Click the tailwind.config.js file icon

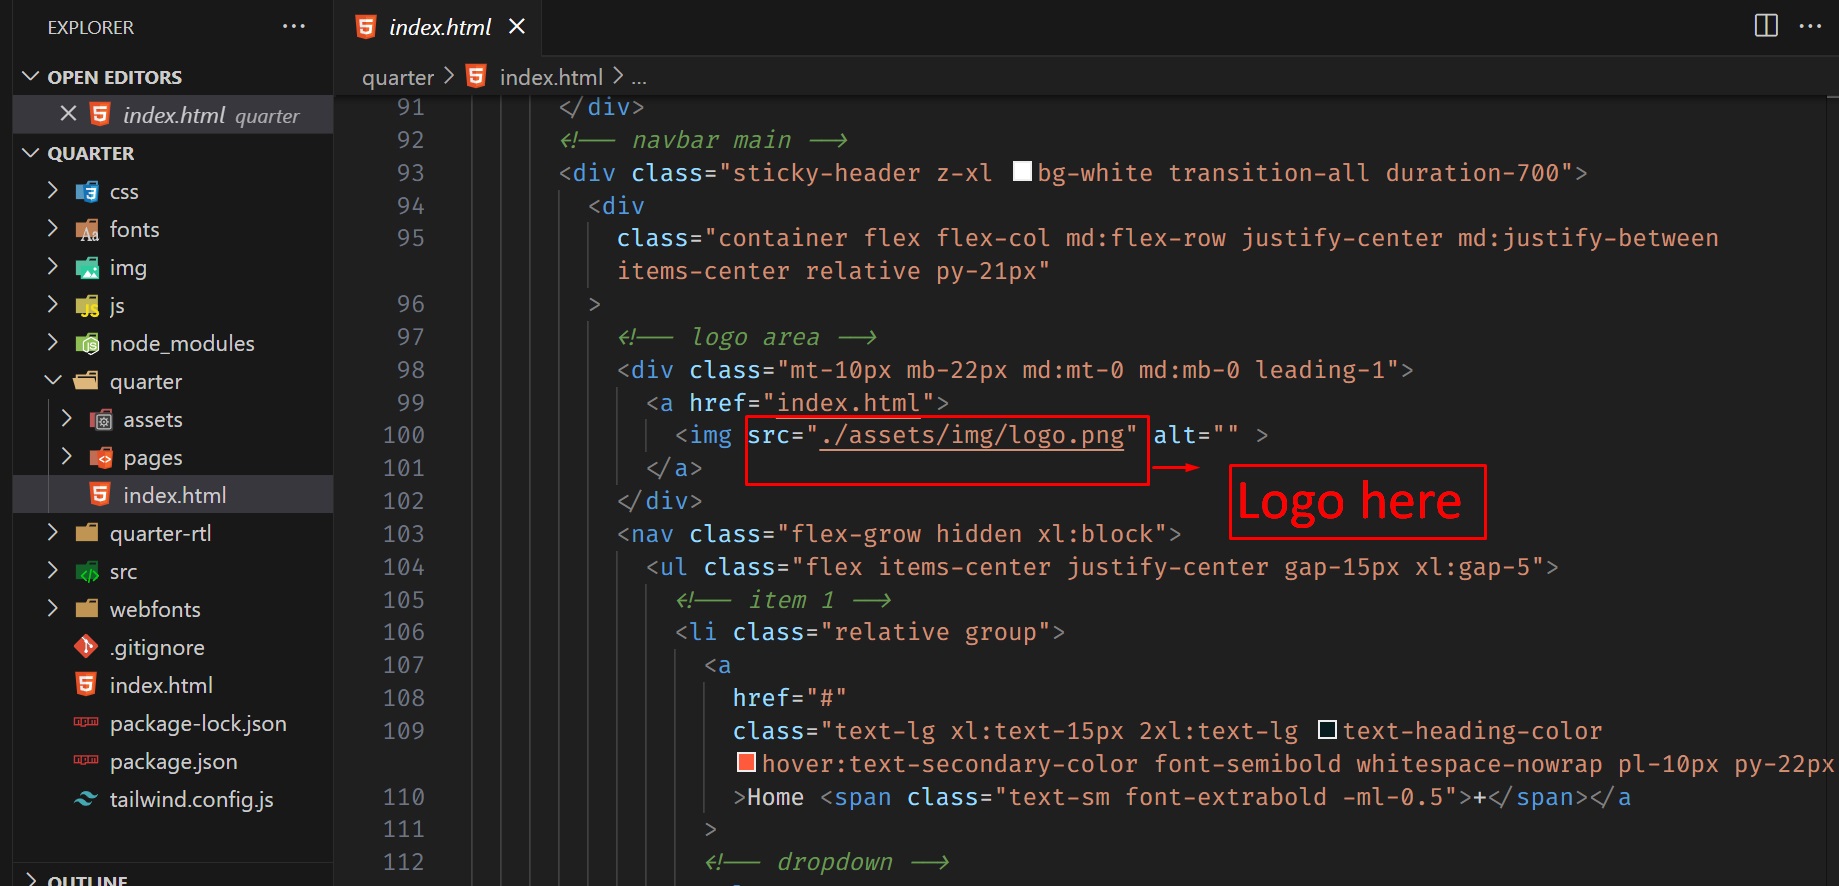(86, 799)
